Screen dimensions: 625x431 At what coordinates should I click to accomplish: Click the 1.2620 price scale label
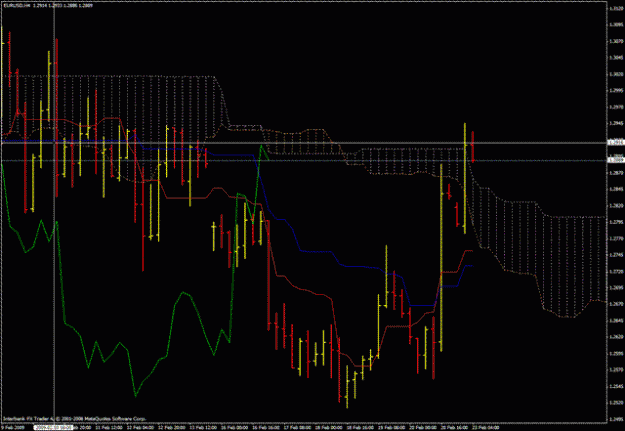click(615, 337)
